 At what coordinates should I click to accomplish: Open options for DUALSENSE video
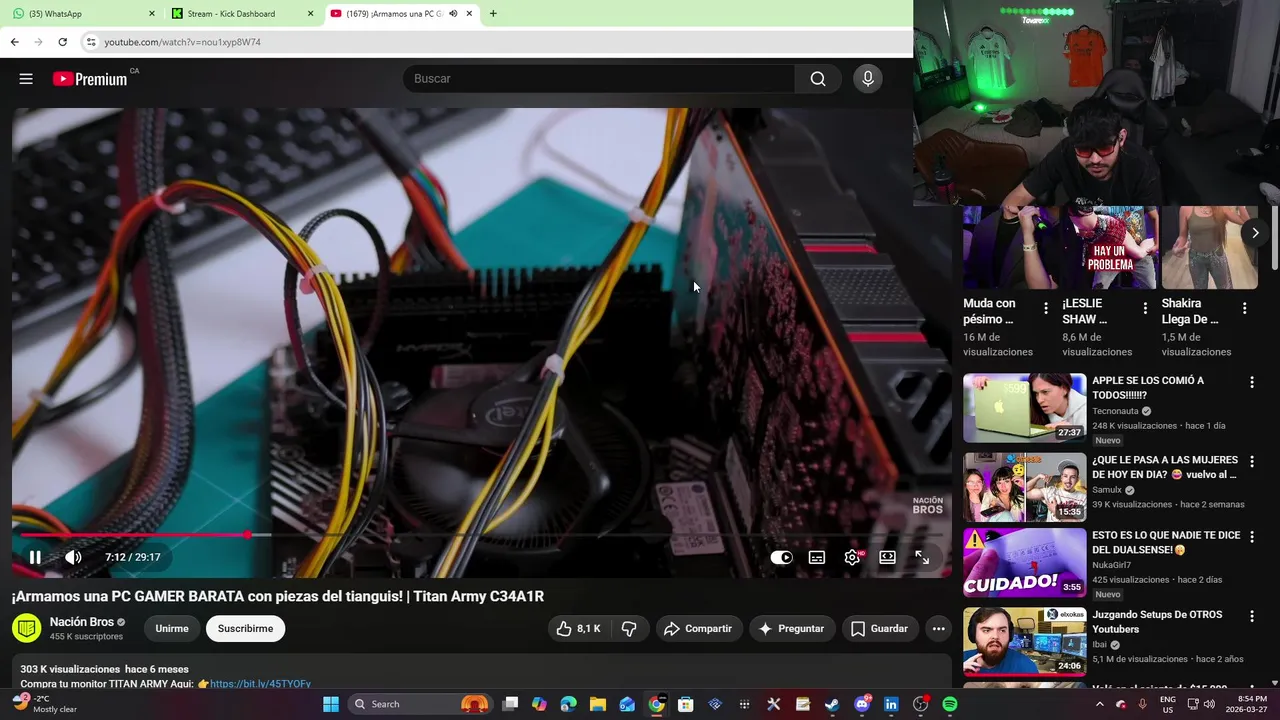[1252, 537]
